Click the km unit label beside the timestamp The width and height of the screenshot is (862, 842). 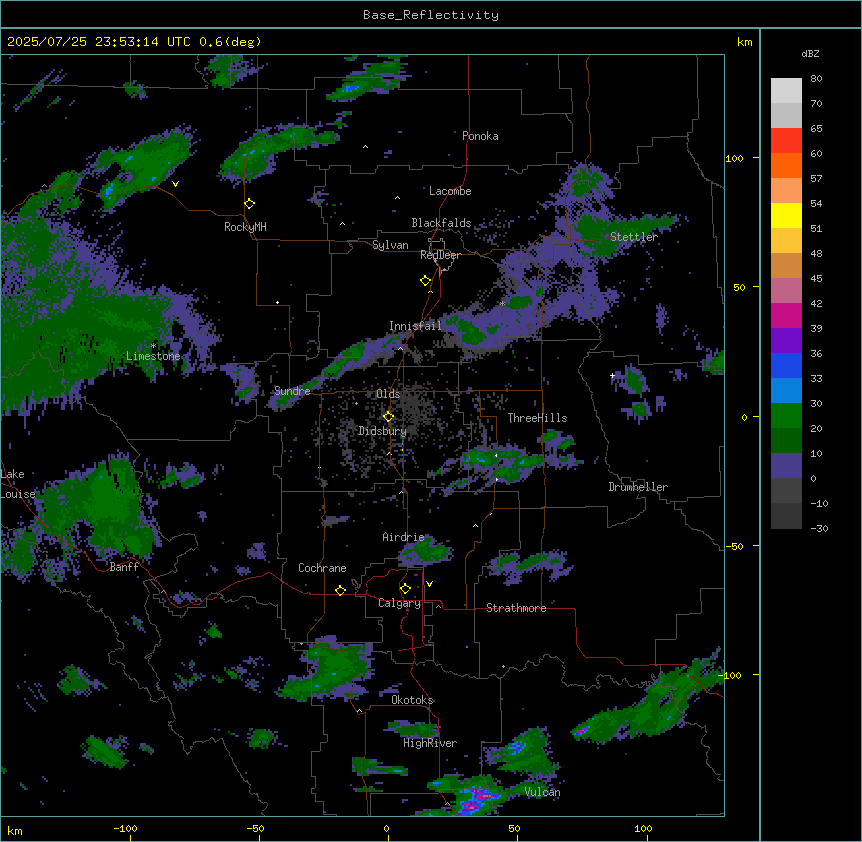click(745, 42)
